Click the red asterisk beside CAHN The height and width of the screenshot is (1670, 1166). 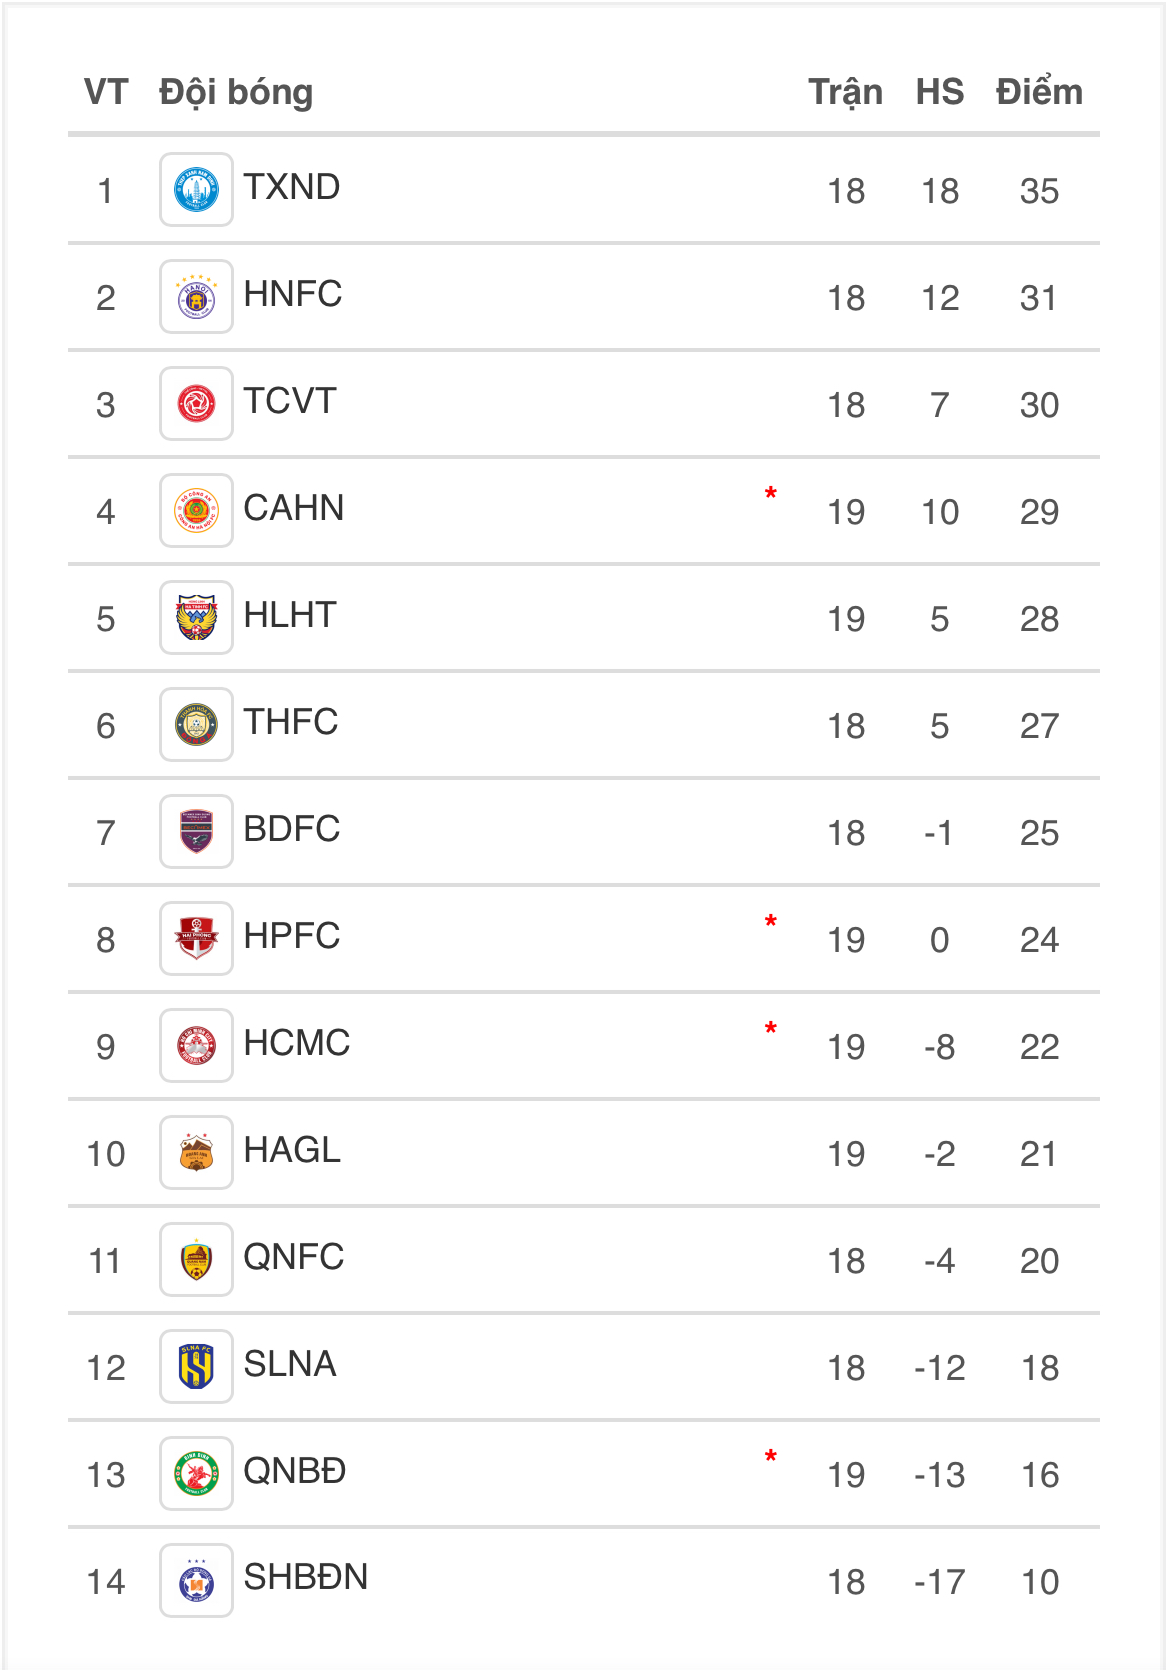pyautogui.click(x=771, y=494)
